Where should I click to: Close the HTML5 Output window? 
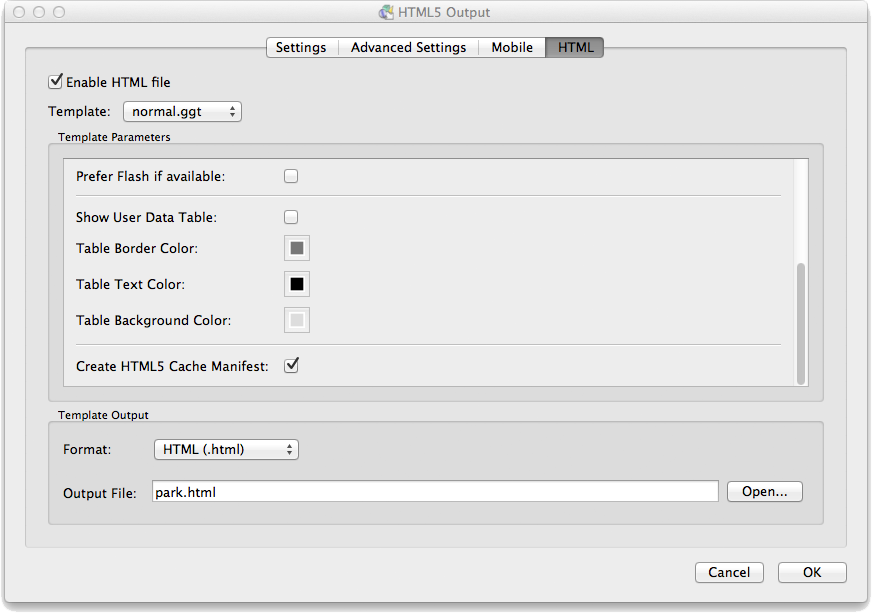pos(18,13)
